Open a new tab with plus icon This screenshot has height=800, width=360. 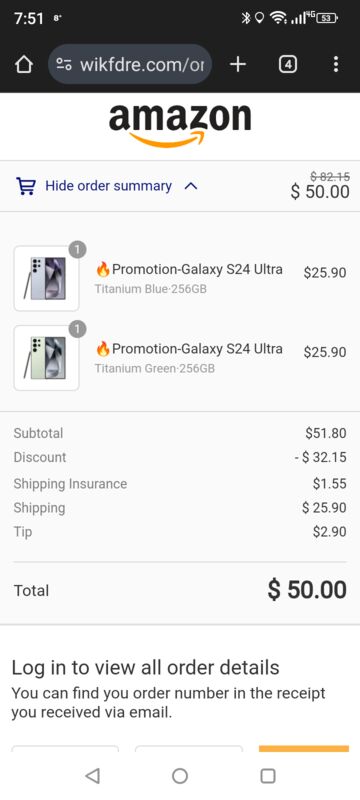238,64
